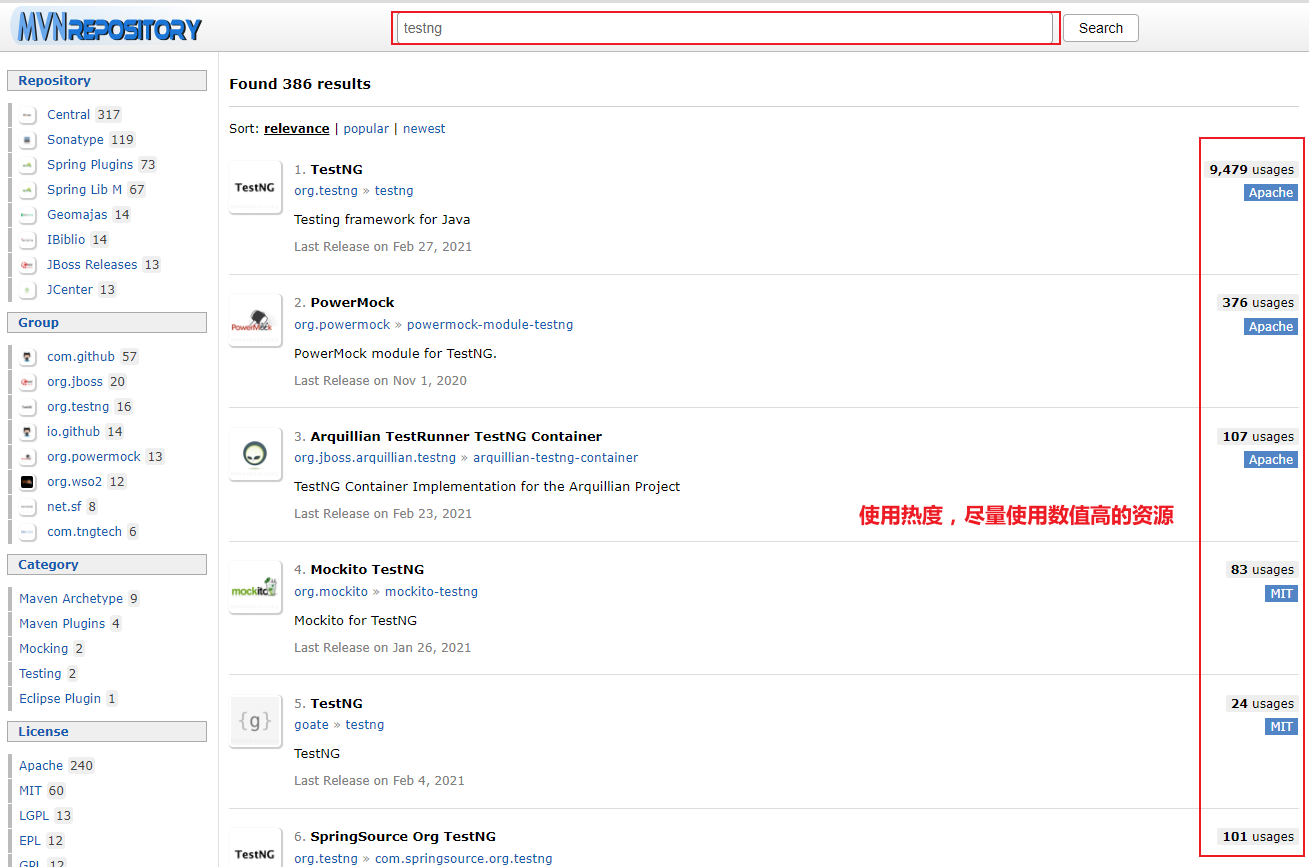The image size is (1309, 867).
Task: Click the IBiblio repository icon
Action: [28, 240]
